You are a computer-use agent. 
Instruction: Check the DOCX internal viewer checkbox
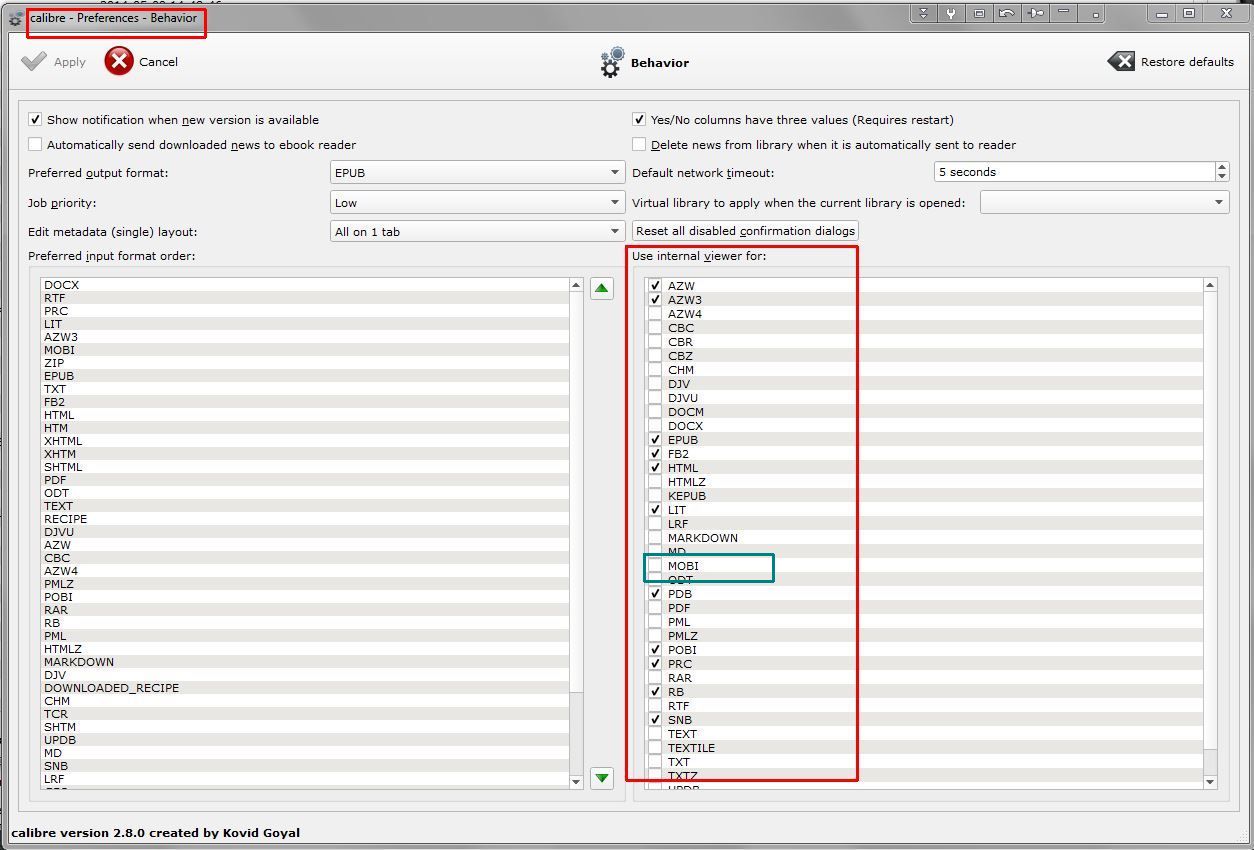click(655, 426)
